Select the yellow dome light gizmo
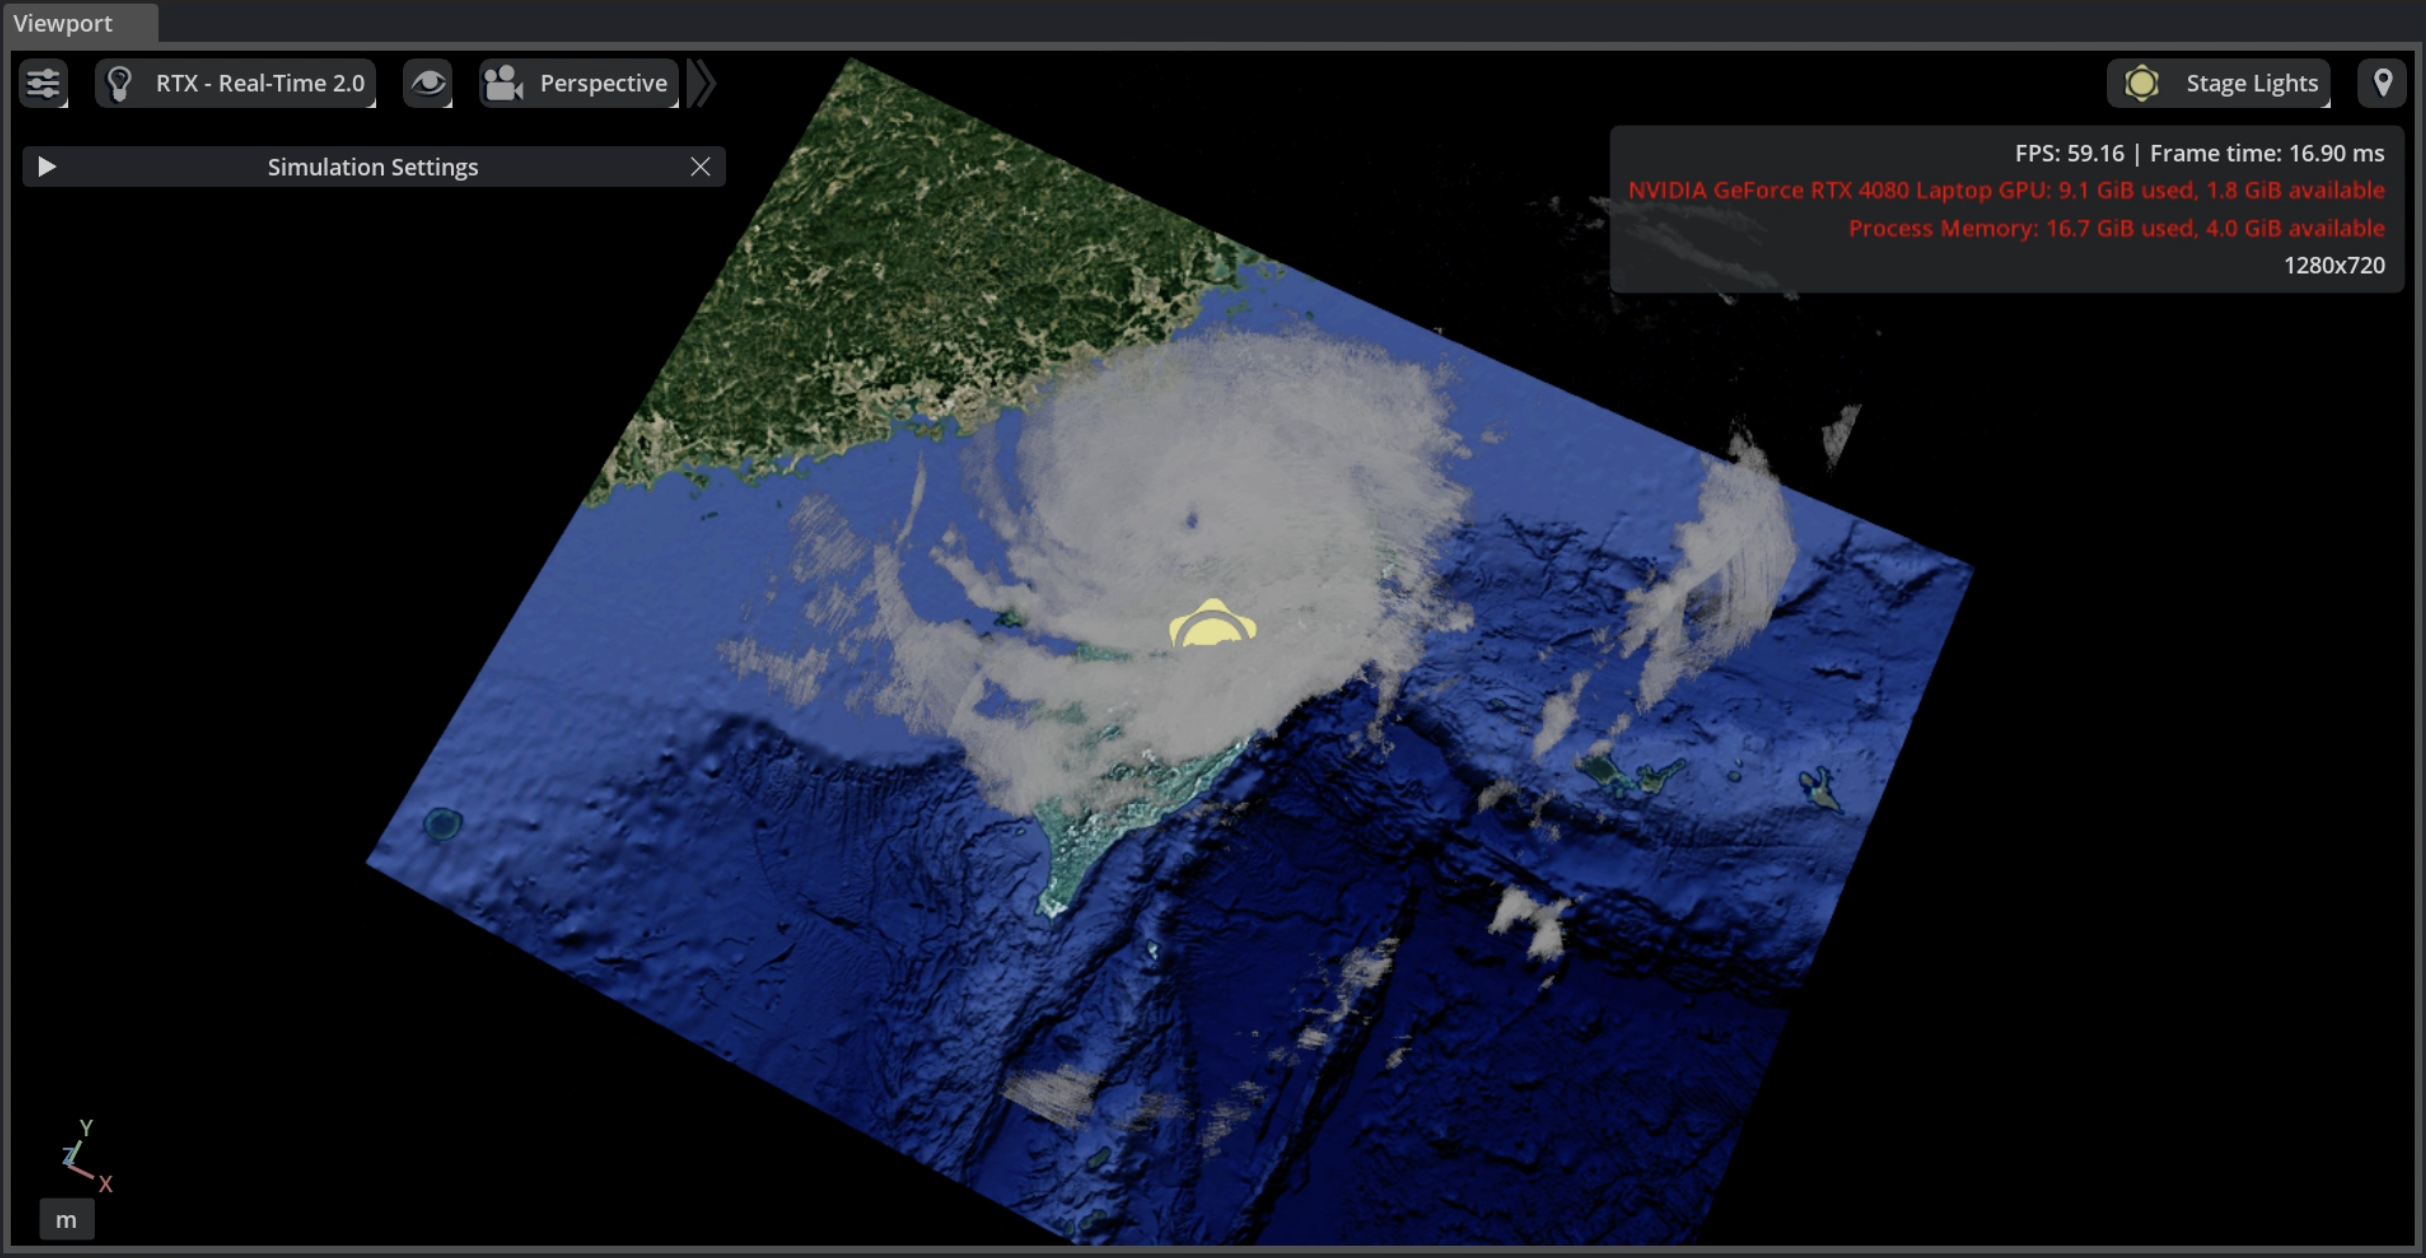Viewport: 2426px width, 1258px height. pyautogui.click(x=1212, y=624)
